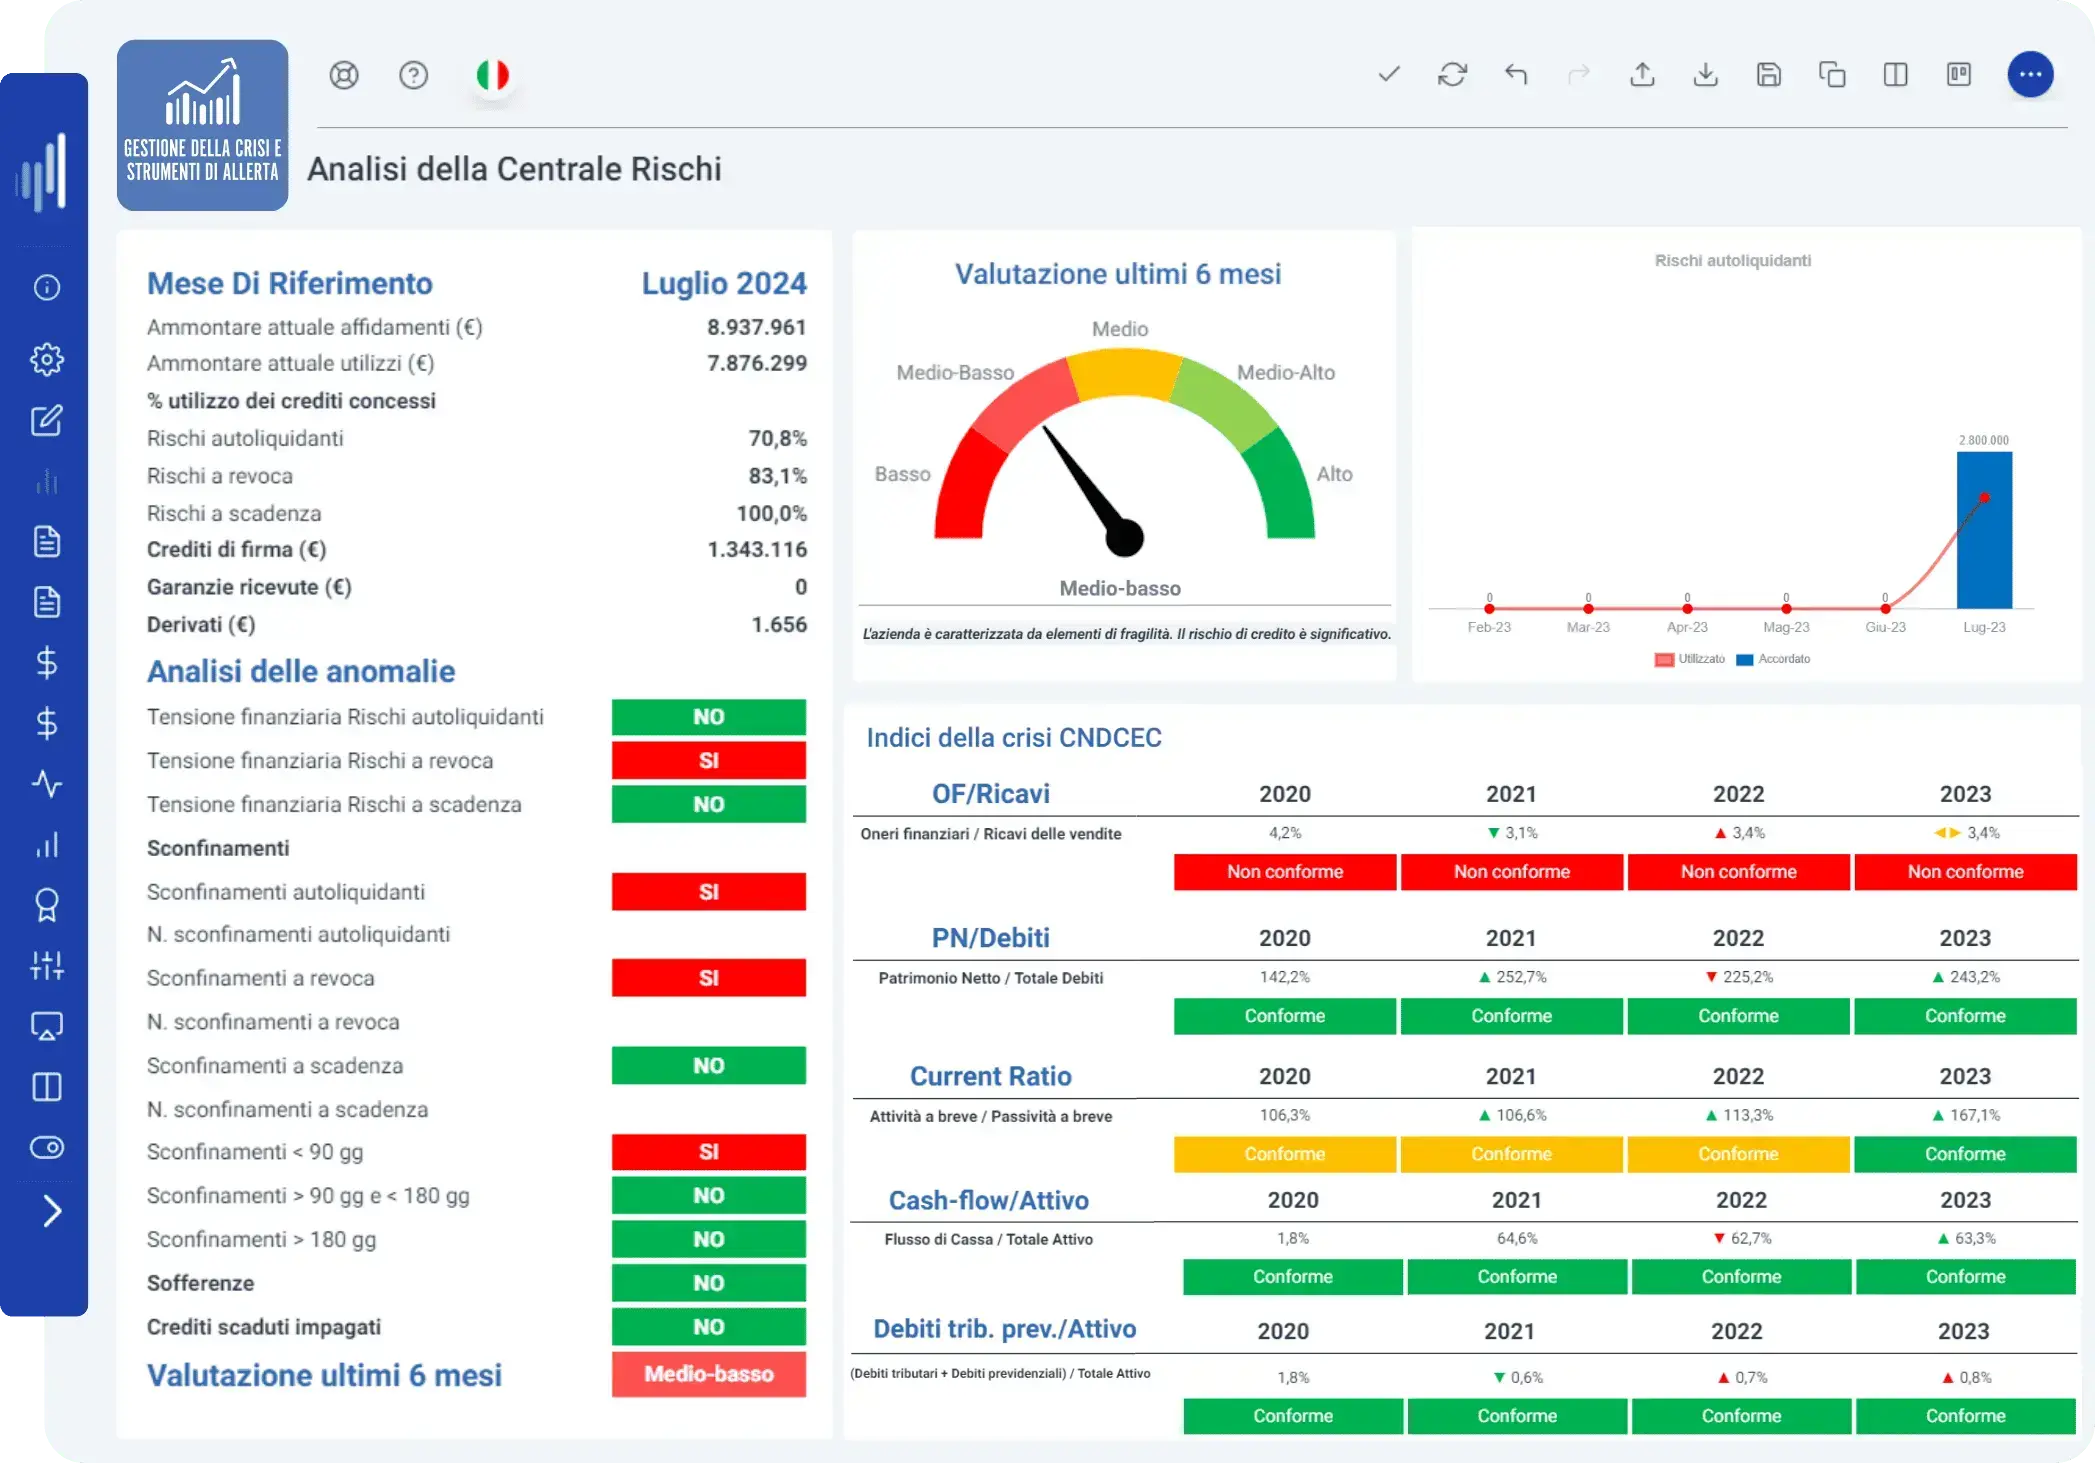Click the Medio-basso rating badge
2095x1463 pixels.
[x=709, y=1374]
